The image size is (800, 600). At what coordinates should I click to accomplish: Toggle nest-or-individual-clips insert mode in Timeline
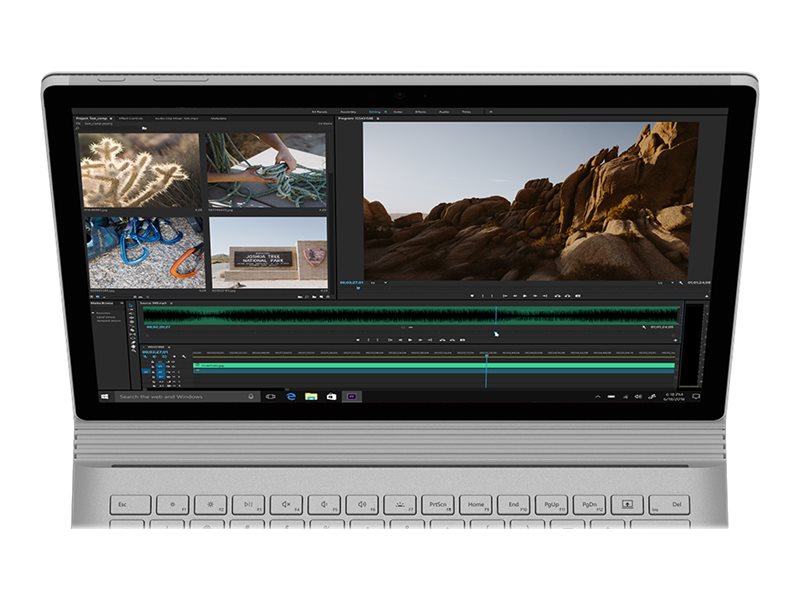[145, 357]
